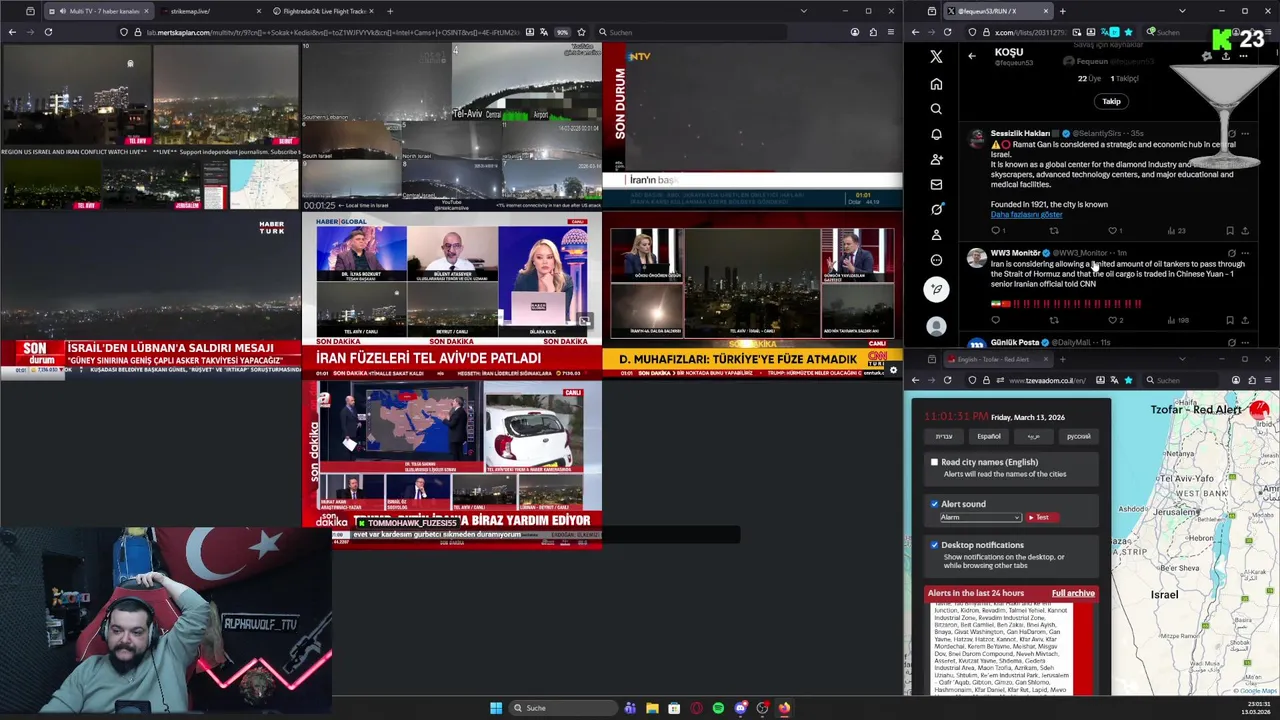Open X Explore search icon

(936, 109)
